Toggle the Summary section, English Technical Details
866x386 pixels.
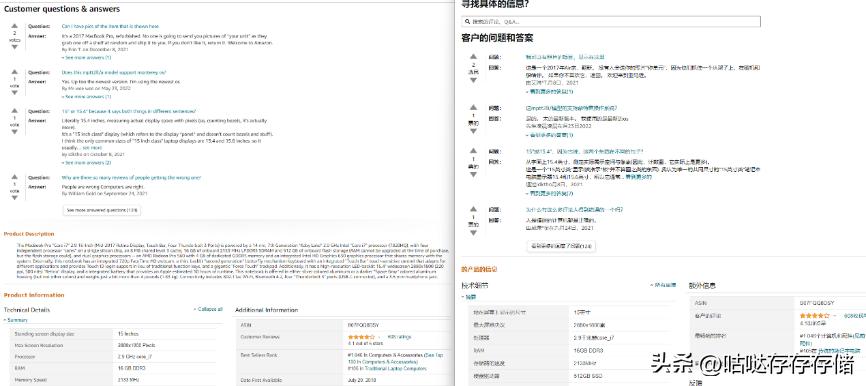[x=15, y=320]
